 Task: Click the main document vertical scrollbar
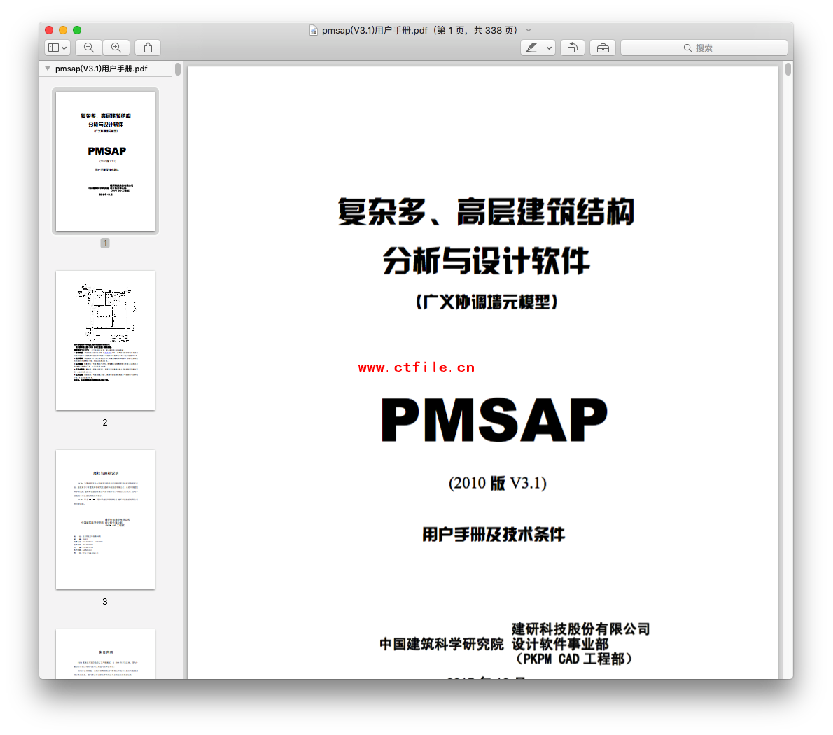(x=787, y=70)
